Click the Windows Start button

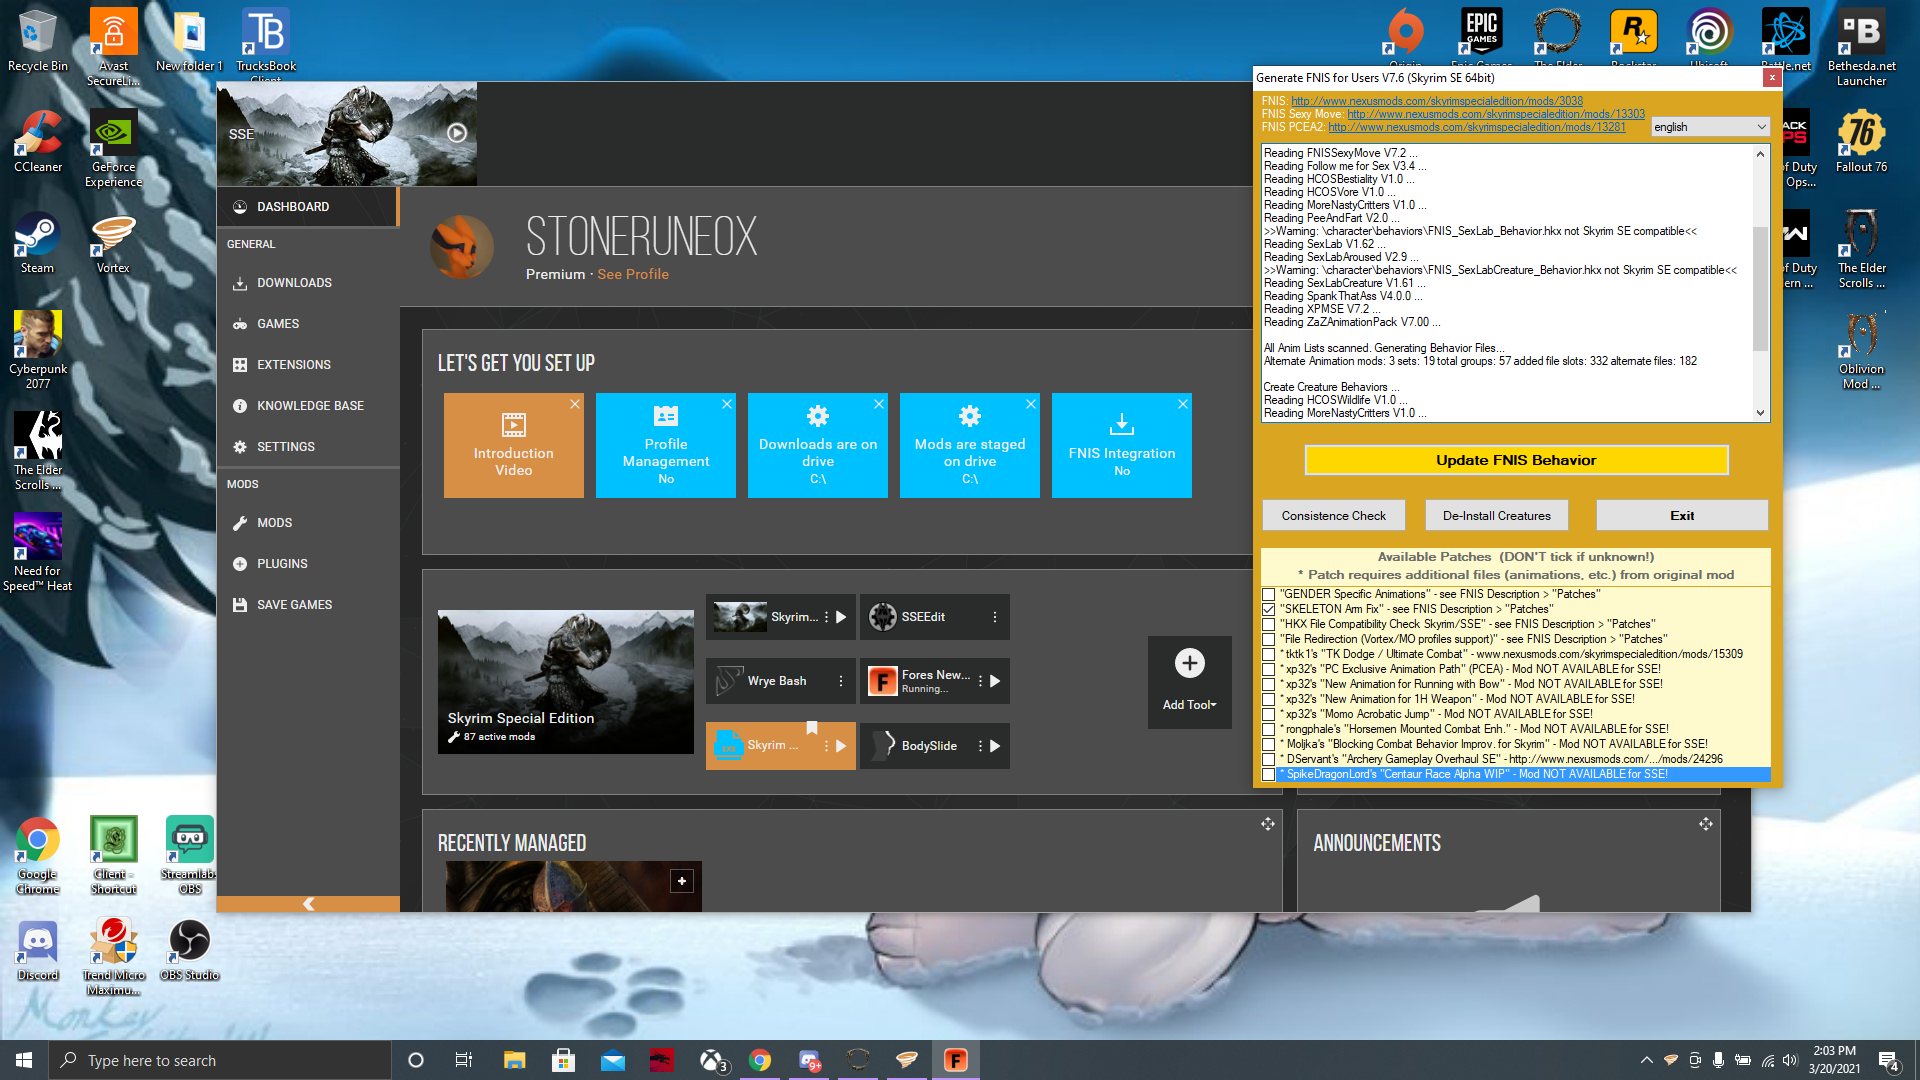[24, 1060]
